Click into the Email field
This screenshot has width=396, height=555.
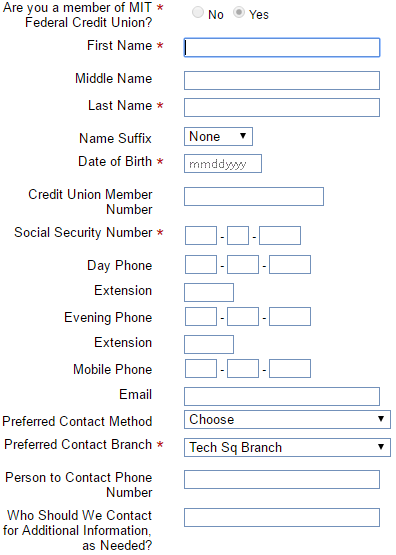pos(282,396)
